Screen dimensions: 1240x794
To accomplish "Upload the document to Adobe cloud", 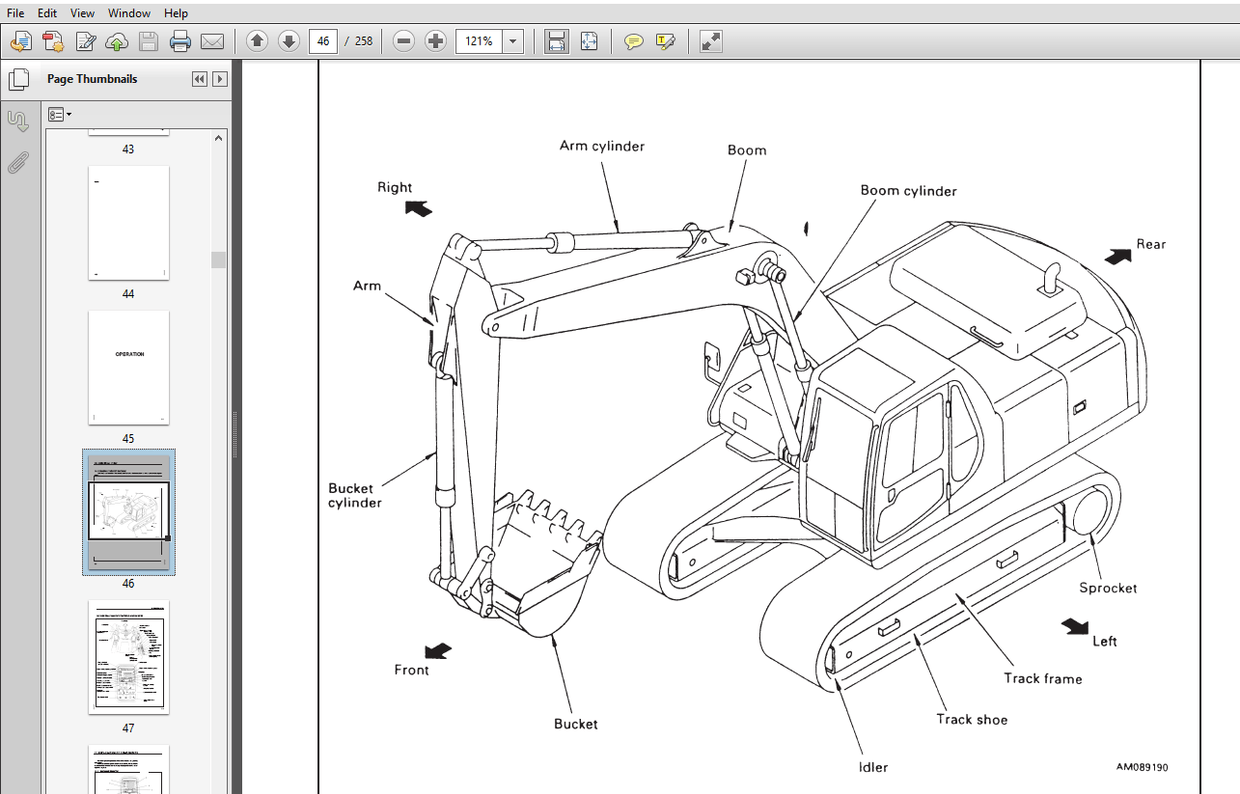I will click(x=116, y=41).
